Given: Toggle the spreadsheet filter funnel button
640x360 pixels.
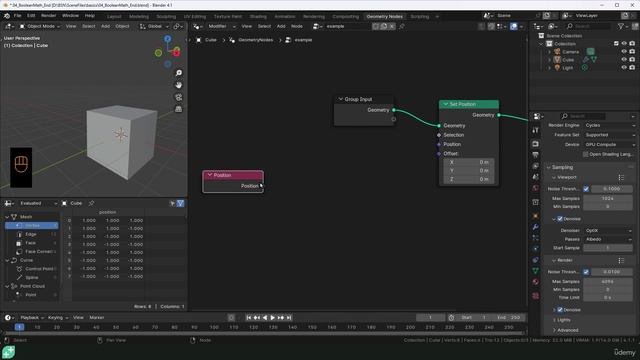Looking at the screenshot, I should [x=180, y=203].
